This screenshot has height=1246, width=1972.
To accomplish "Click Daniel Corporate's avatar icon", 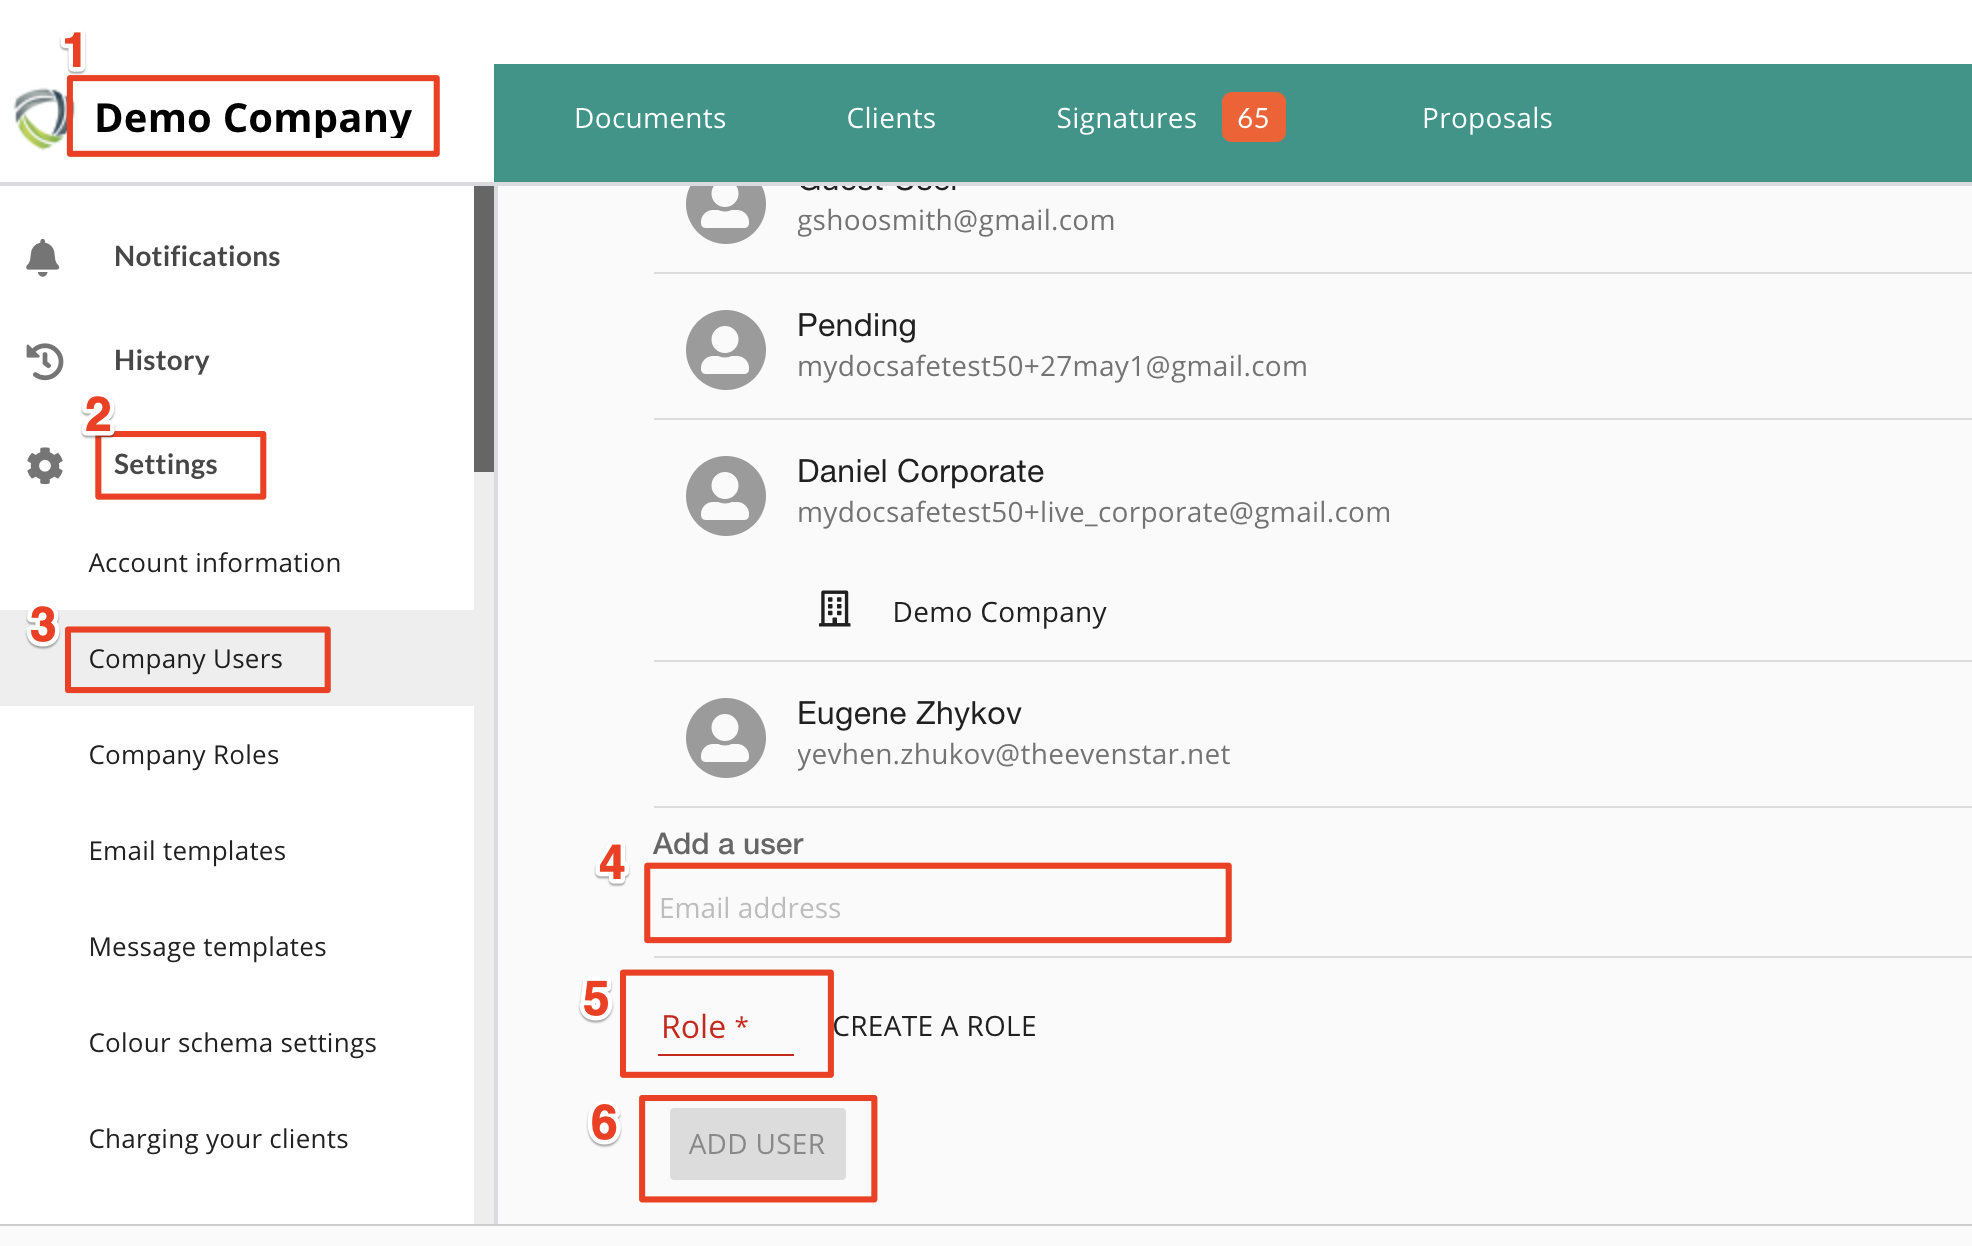I will pyautogui.click(x=725, y=495).
